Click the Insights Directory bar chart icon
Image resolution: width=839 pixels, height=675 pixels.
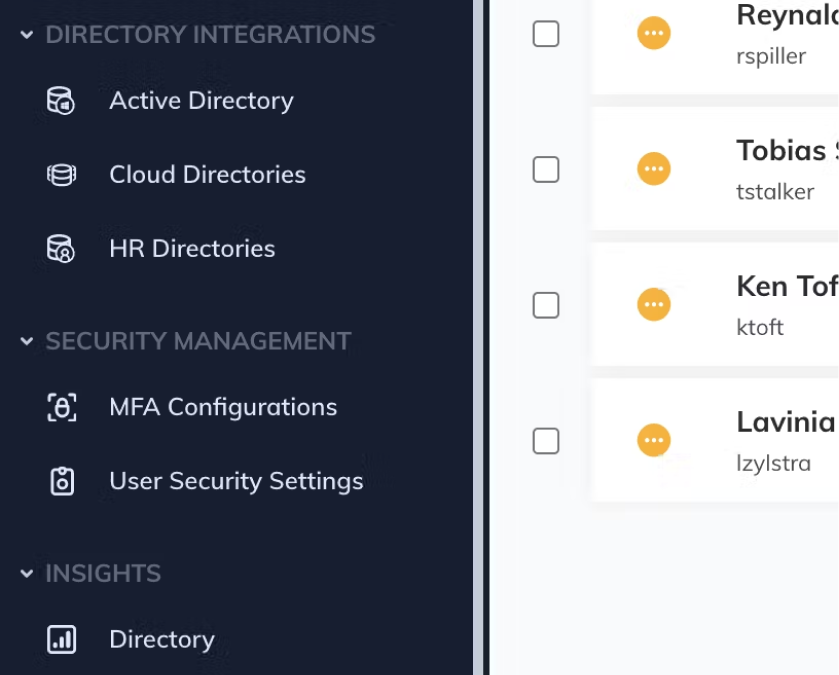pos(61,639)
